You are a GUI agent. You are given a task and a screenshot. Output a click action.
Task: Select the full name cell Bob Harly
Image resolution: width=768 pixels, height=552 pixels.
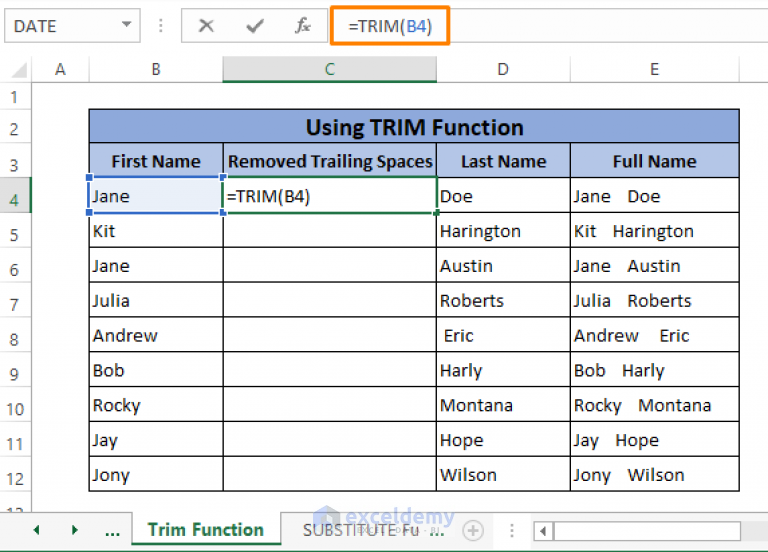(655, 370)
